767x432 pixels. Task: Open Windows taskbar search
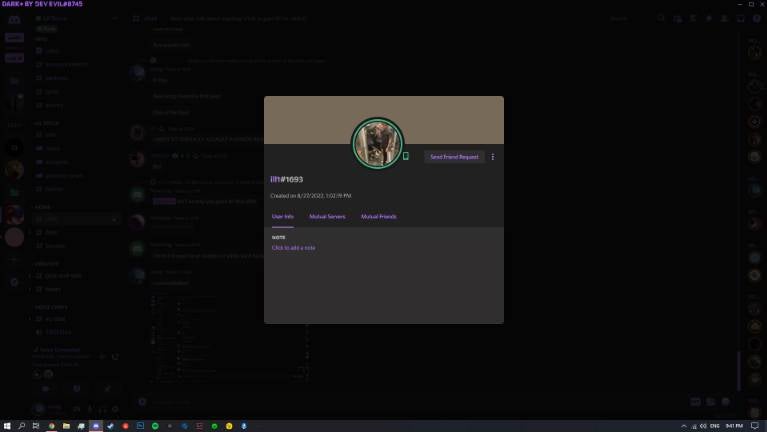pyautogui.click(x=21, y=426)
